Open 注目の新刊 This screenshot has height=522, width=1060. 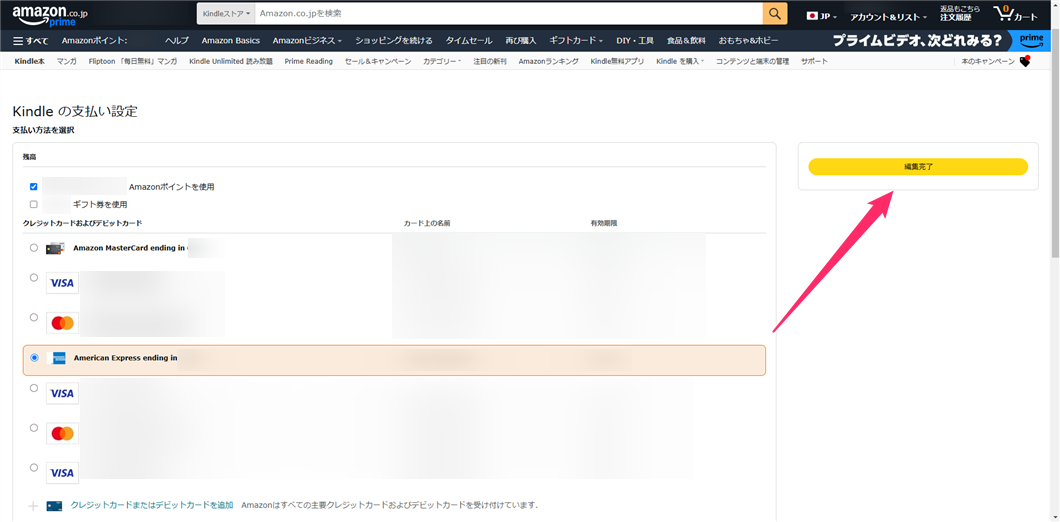[x=489, y=62]
